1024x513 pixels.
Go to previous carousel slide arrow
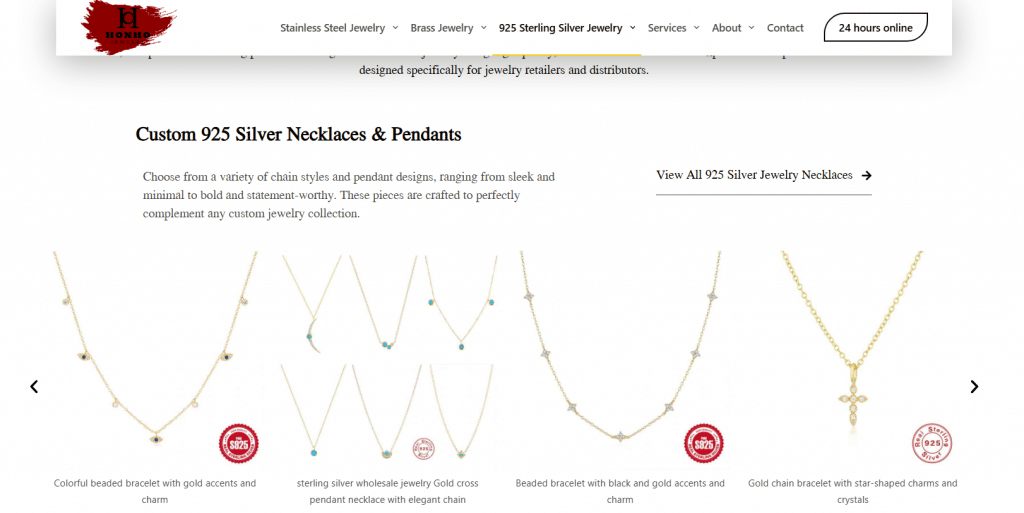34,386
